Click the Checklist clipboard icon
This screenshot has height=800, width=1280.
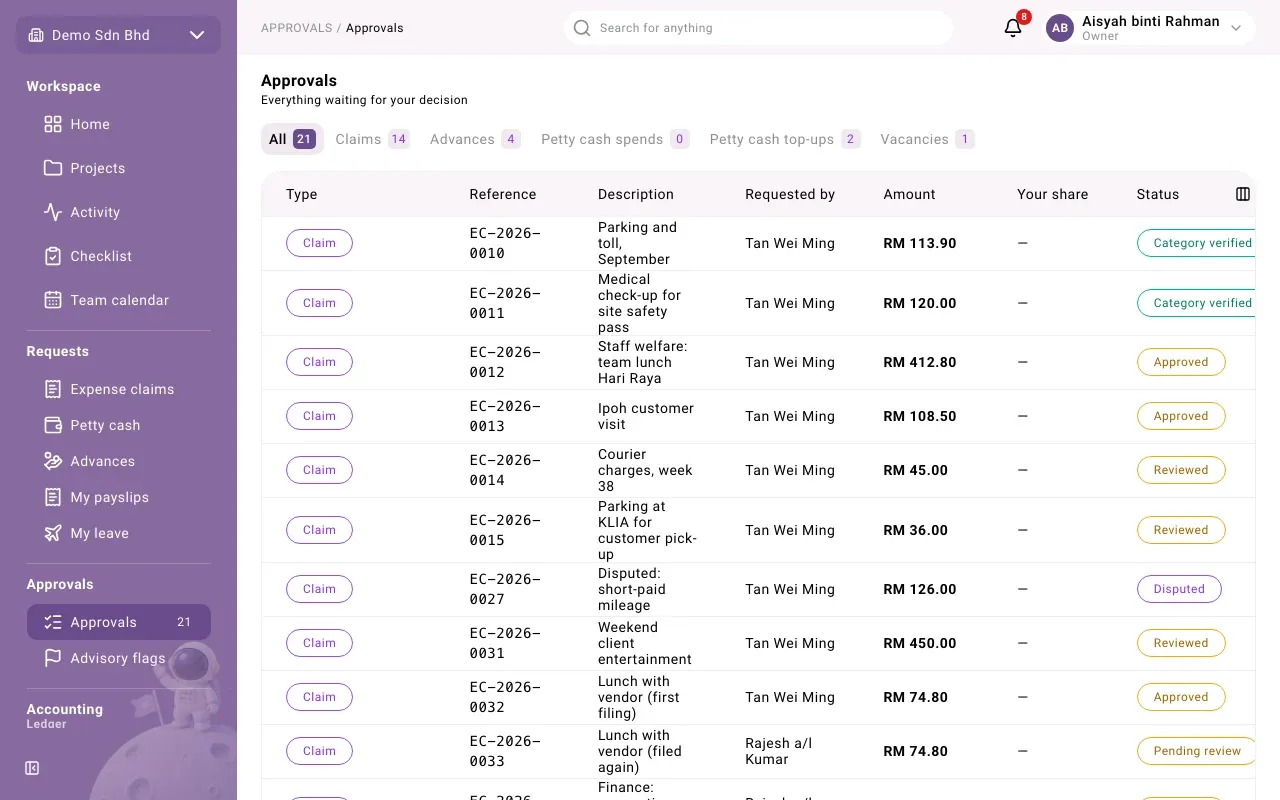(x=53, y=256)
